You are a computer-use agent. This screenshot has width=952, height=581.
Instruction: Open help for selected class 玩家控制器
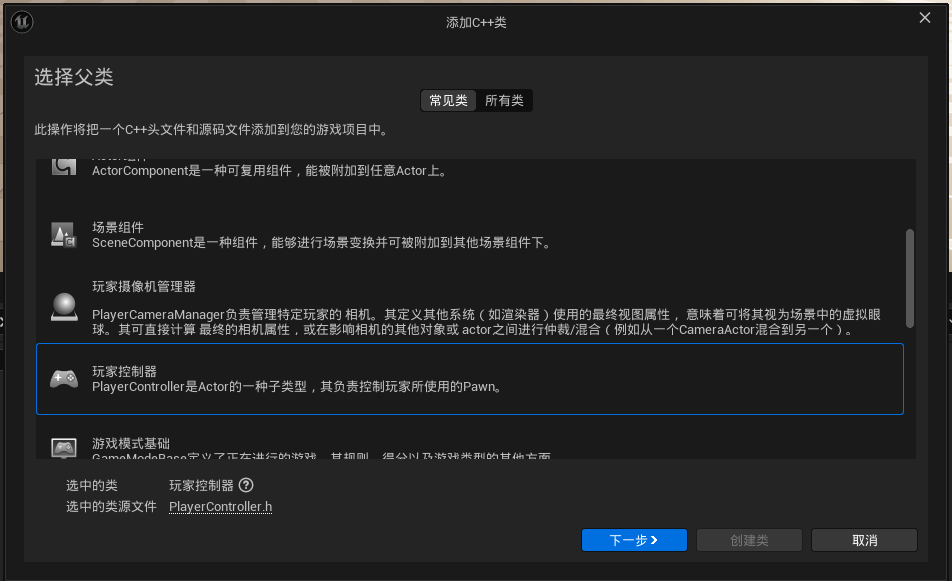[246, 485]
